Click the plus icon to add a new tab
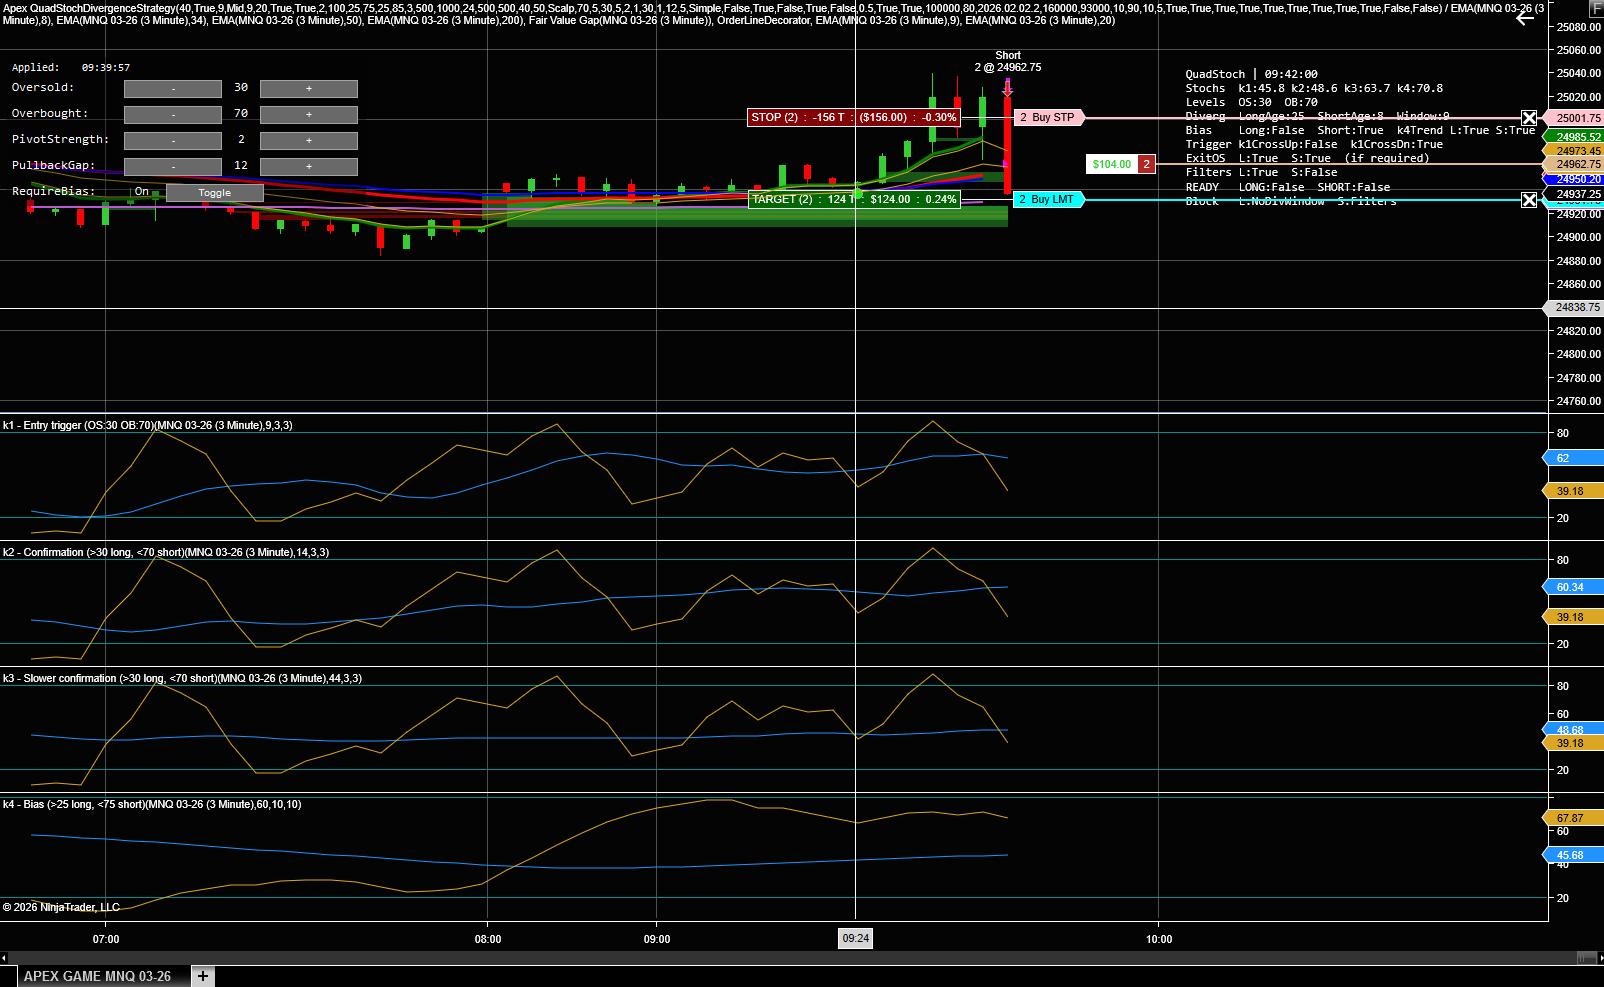This screenshot has height=987, width=1604. pyautogui.click(x=203, y=976)
